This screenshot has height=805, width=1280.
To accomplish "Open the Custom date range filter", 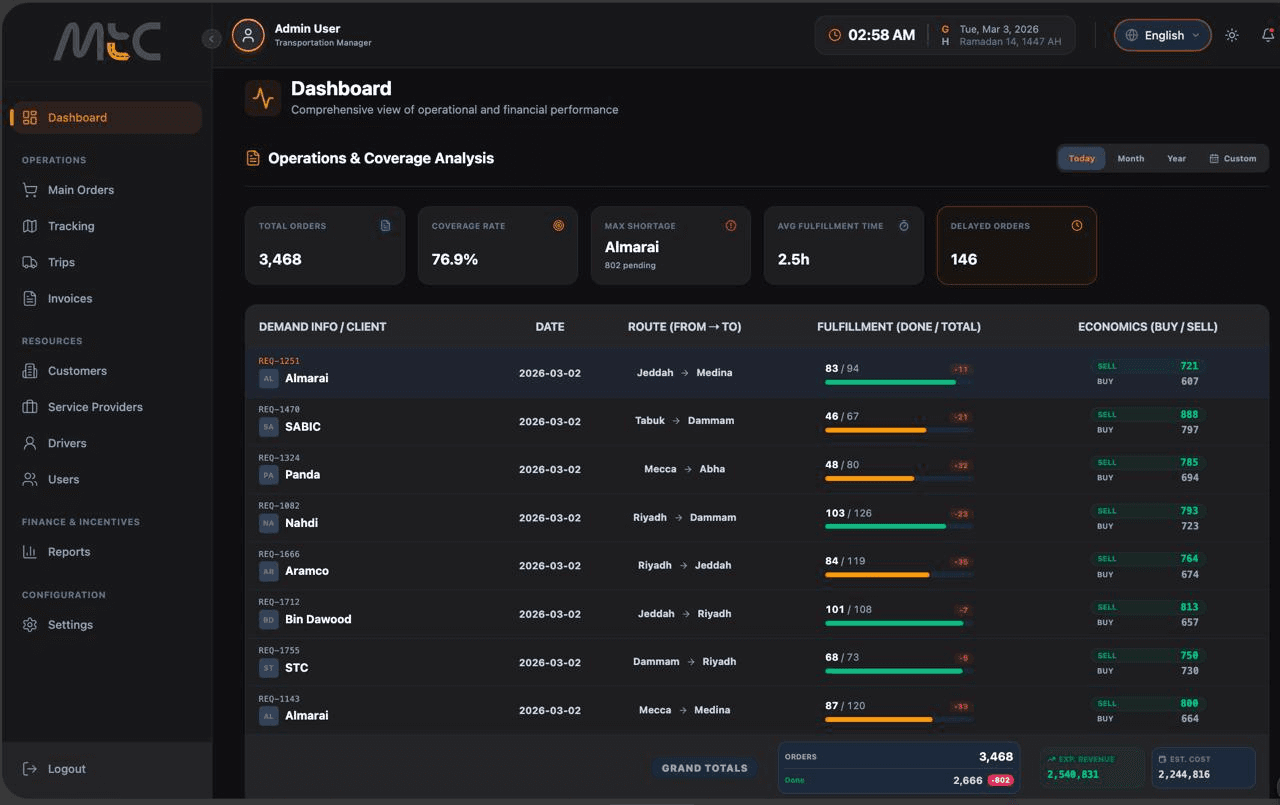I will [1233, 158].
